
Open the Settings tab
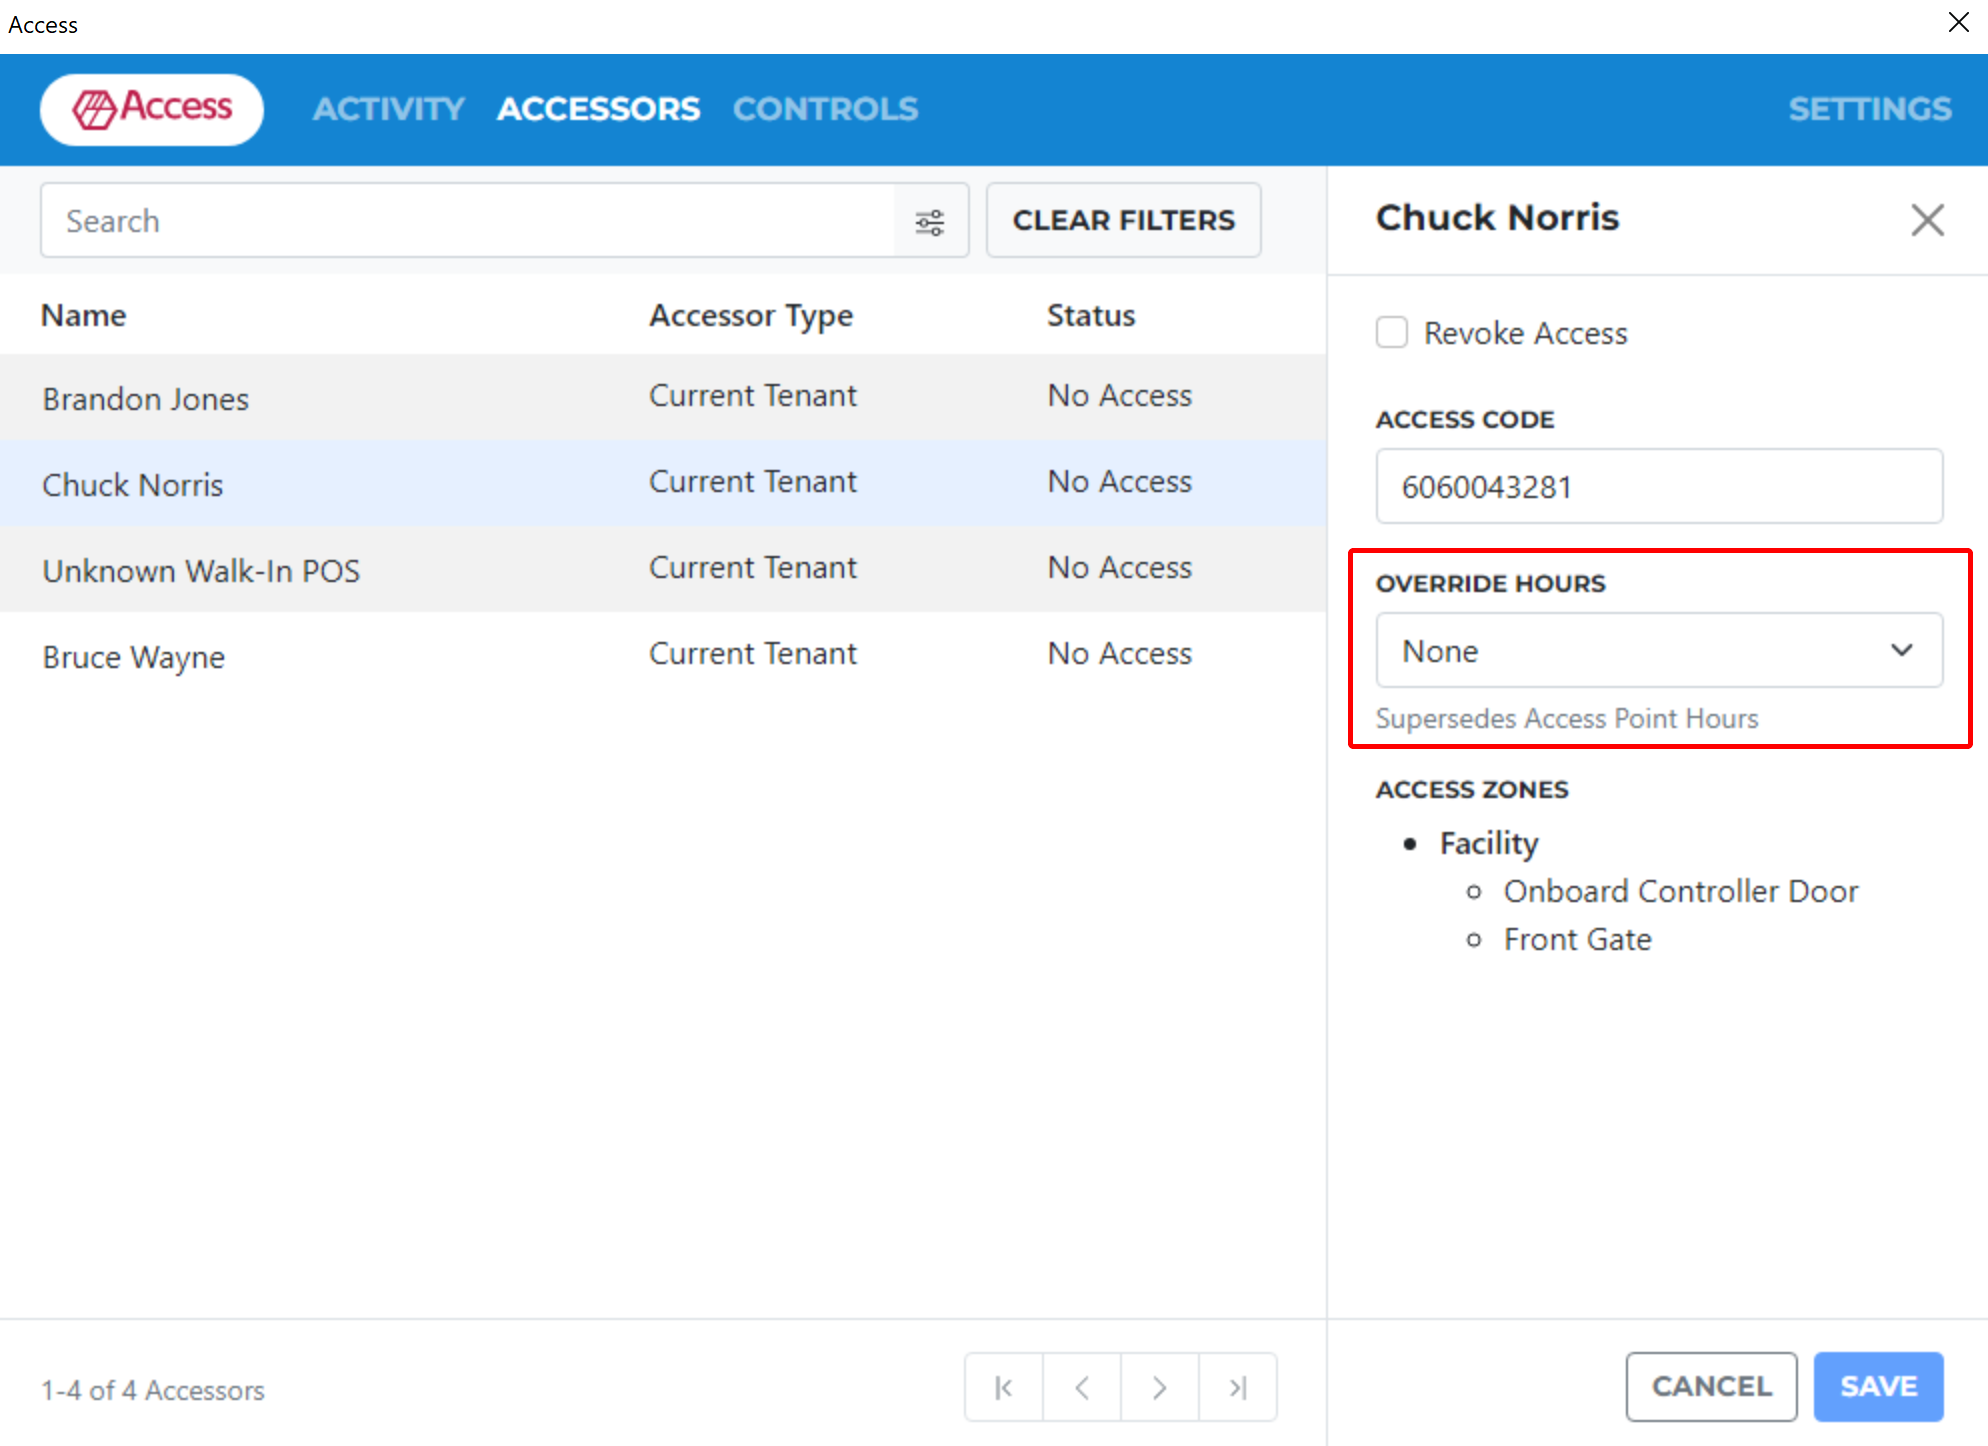(1870, 108)
